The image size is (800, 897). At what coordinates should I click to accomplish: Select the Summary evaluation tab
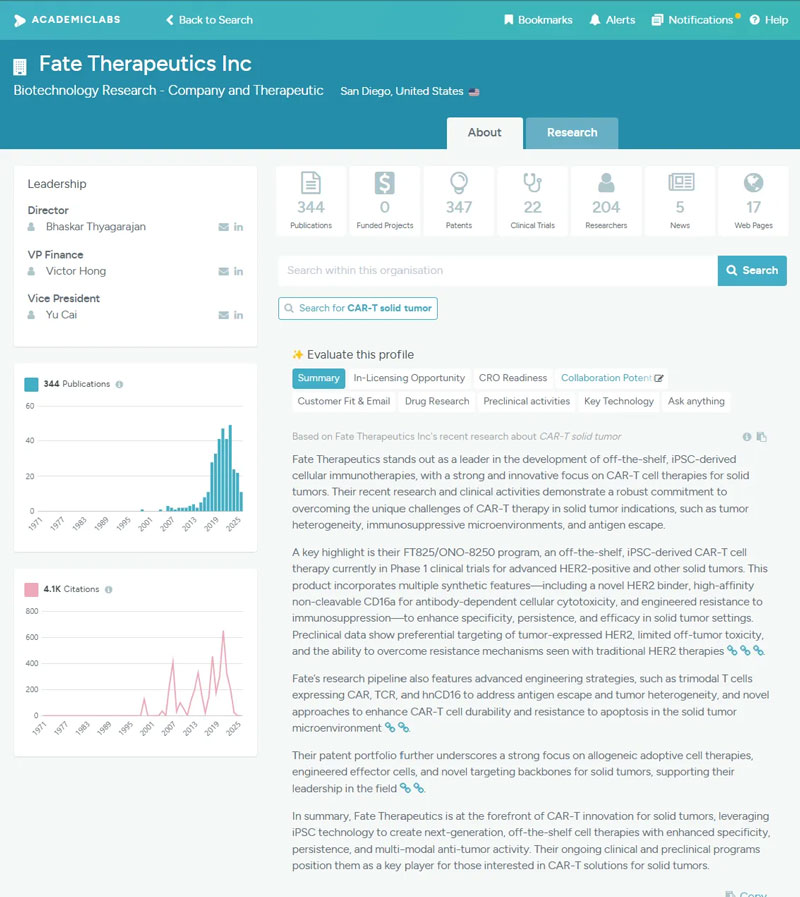[318, 378]
